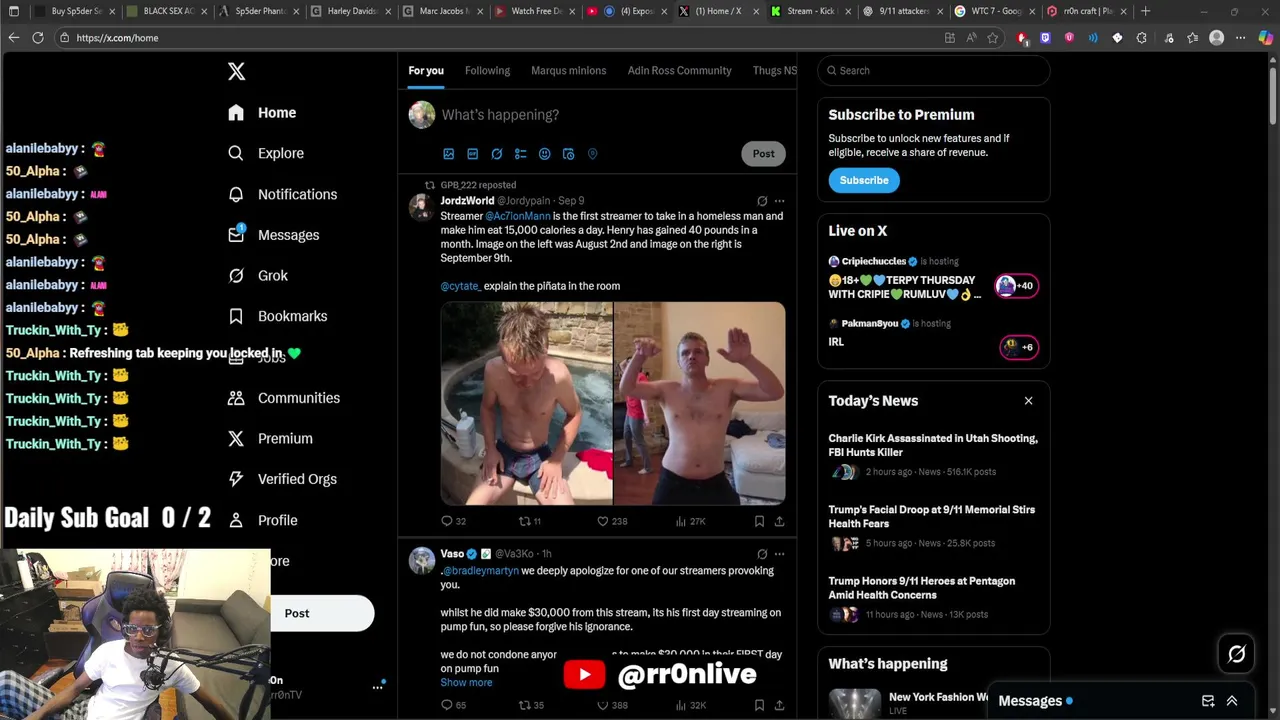
Task: Open @Ac7ionMann mention link
Action: [x=518, y=216]
